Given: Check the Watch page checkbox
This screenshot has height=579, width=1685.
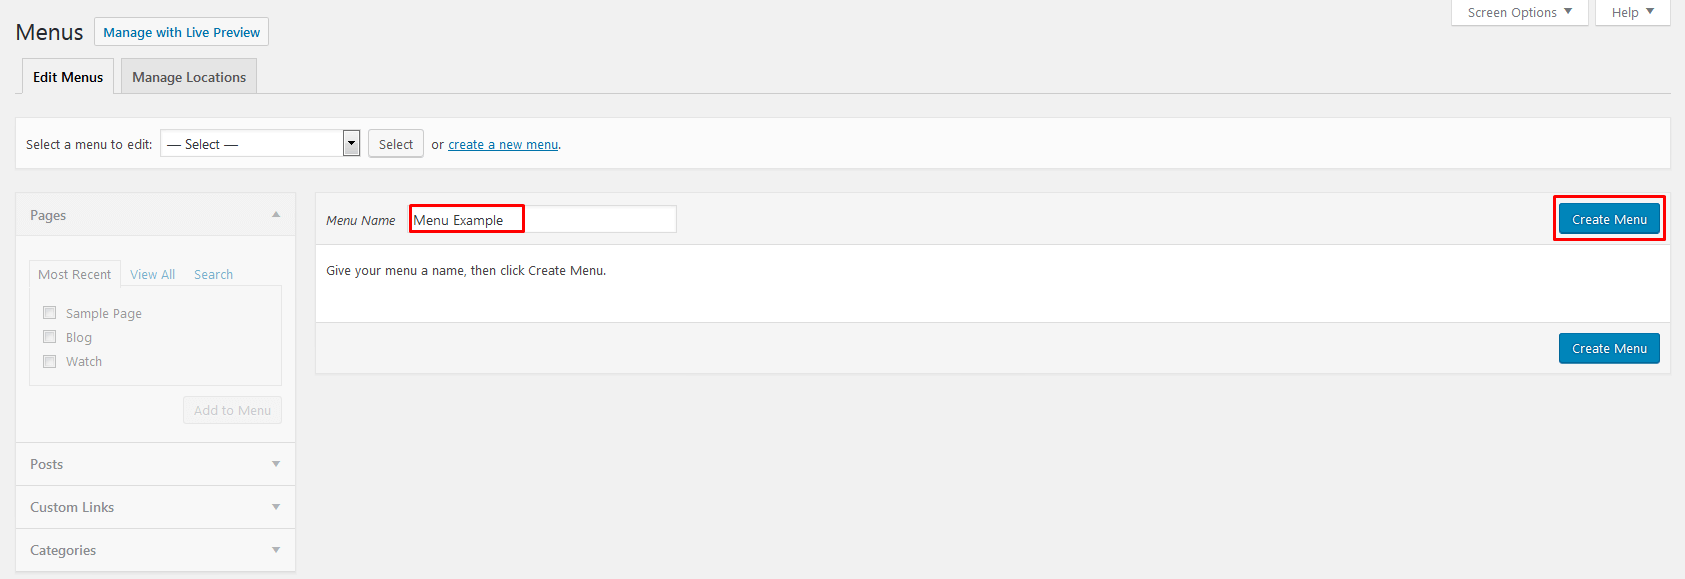Looking at the screenshot, I should coord(50,361).
